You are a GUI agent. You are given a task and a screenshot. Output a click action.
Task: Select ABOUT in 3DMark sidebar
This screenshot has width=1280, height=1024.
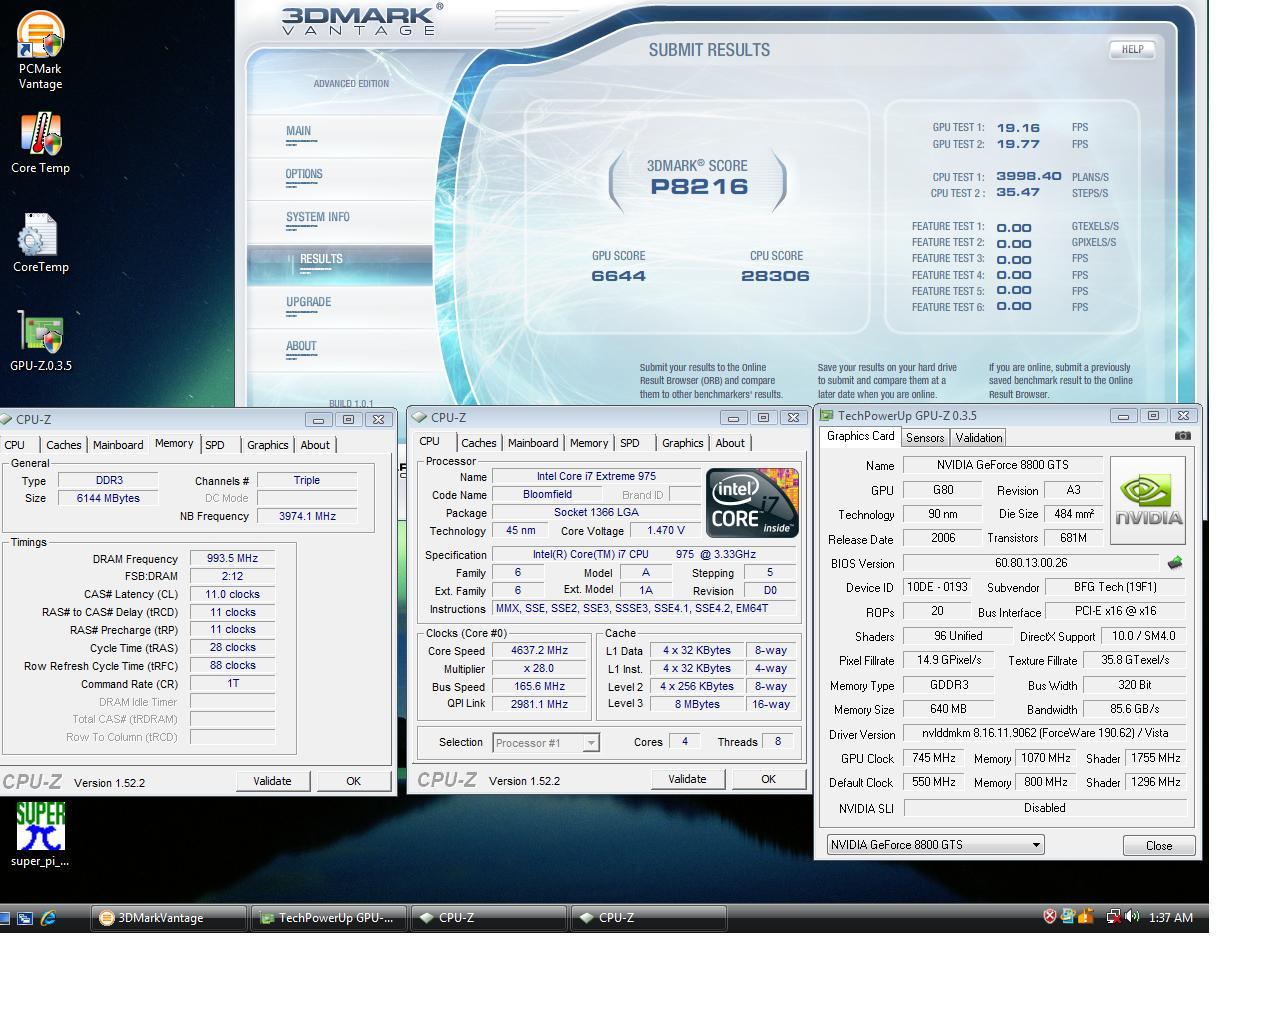point(301,346)
